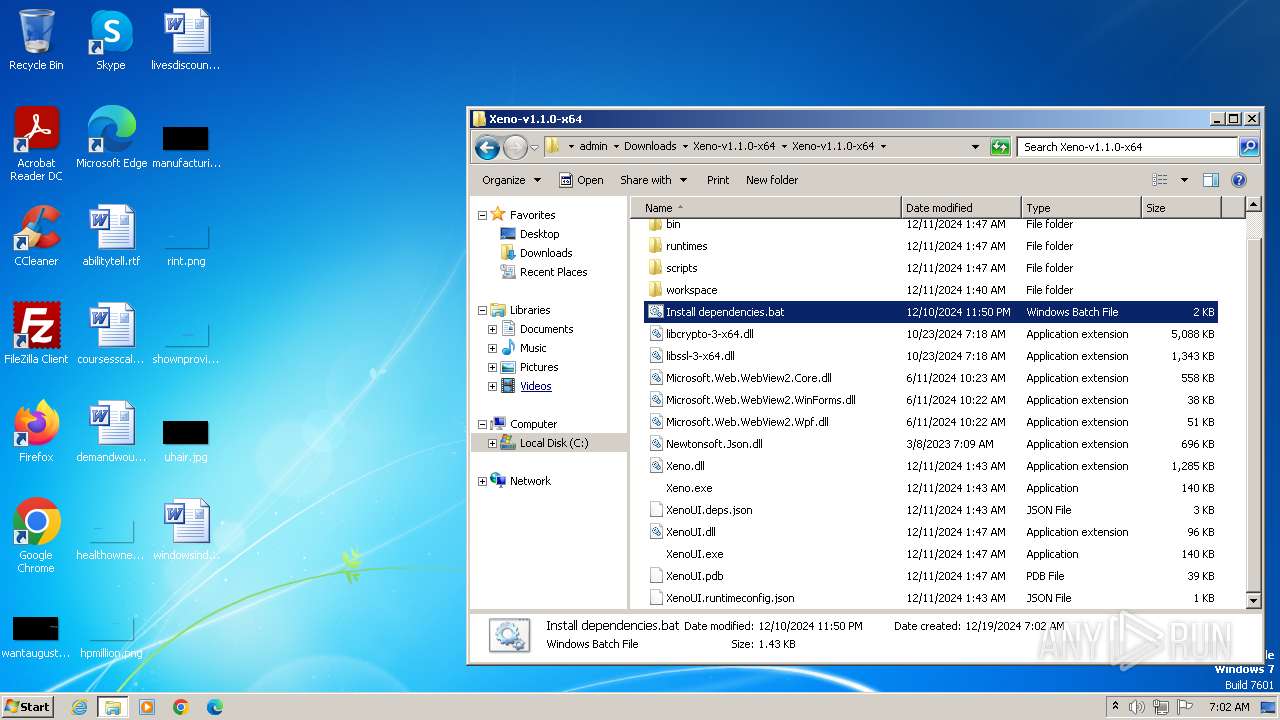The image size is (1280, 720).
Task: Open Acrobat Reader DC desktop icon
Action: click(36, 144)
